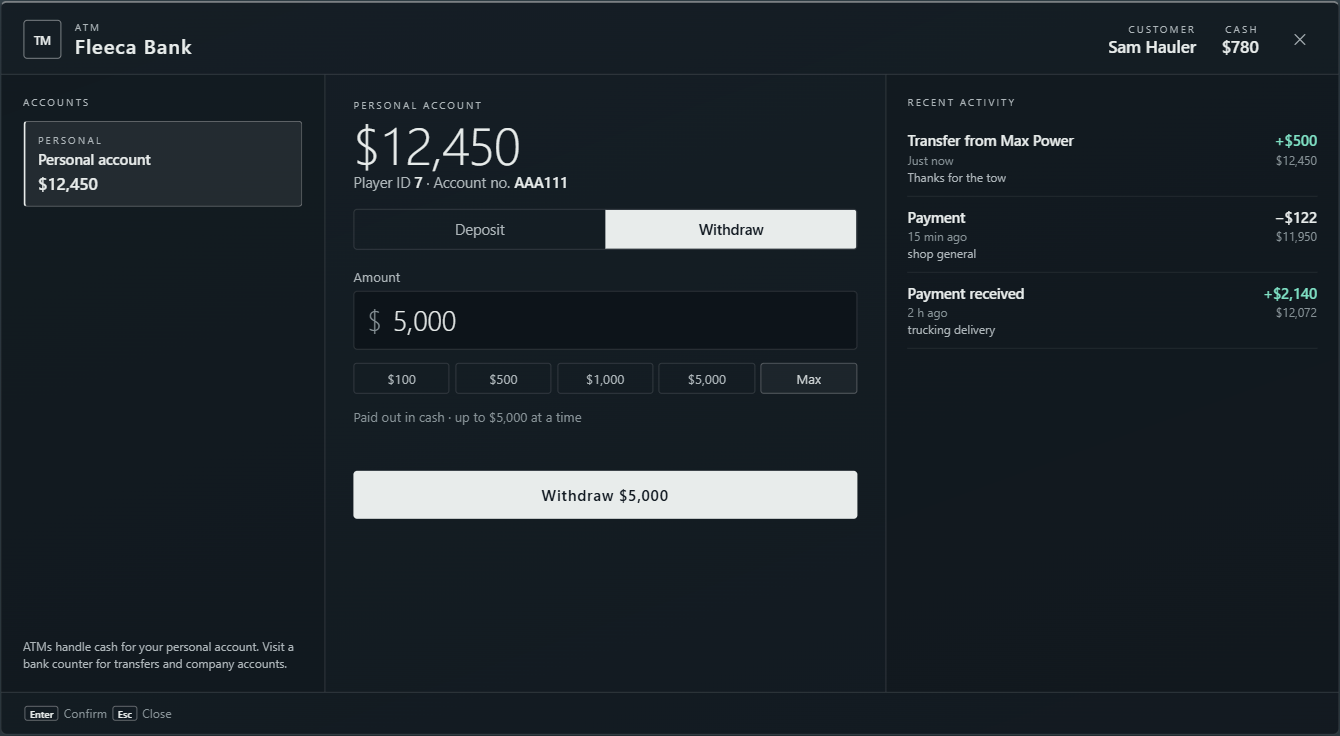Click the 'Thanks for the tow' memo
The width and height of the screenshot is (1340, 736).
[x=957, y=178]
